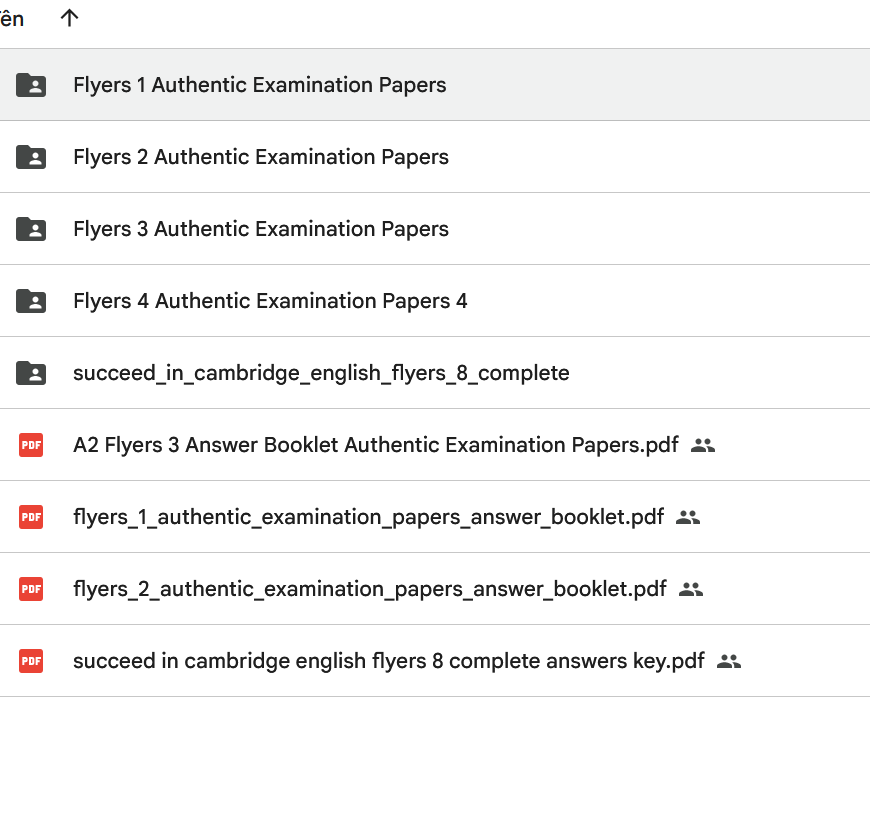Click PDF icon of A2 Flyers 3 Answer Booklet

[31, 445]
